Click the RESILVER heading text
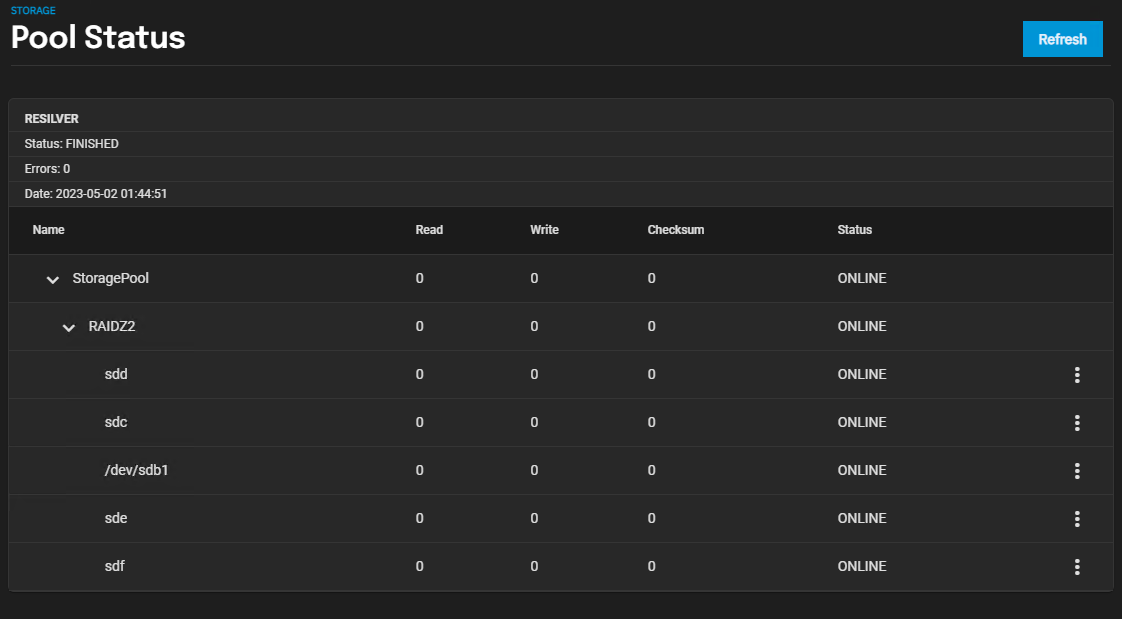The width and height of the screenshot is (1122, 619). click(x=52, y=119)
